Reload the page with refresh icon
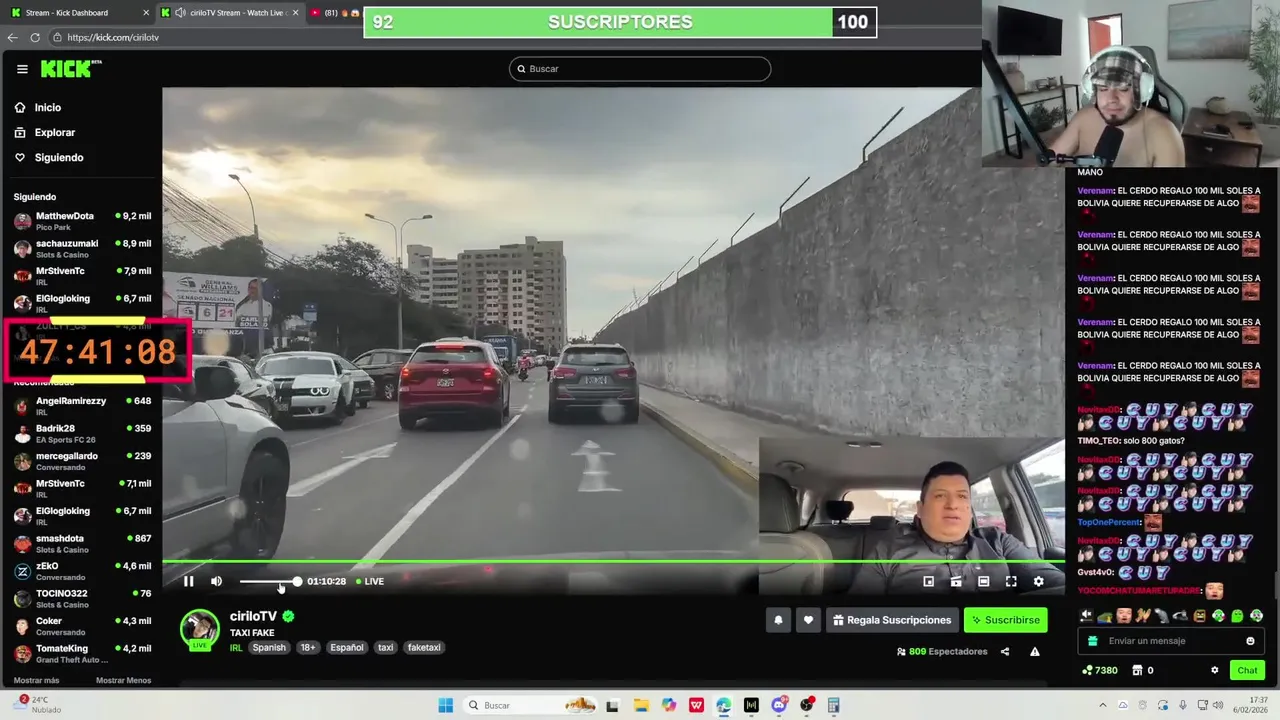The image size is (1280, 720). [35, 37]
